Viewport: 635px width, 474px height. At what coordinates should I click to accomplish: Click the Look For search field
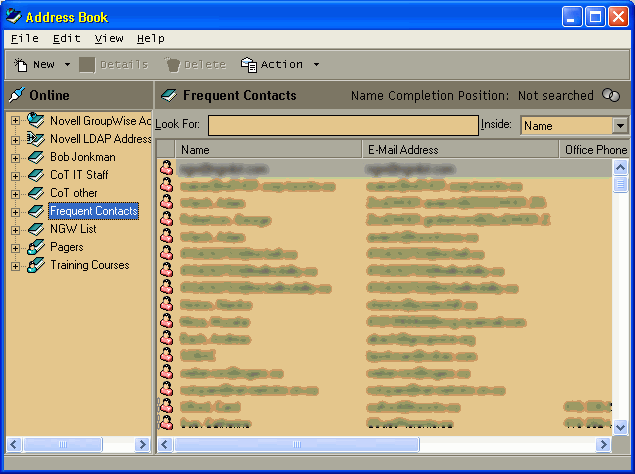[343, 125]
